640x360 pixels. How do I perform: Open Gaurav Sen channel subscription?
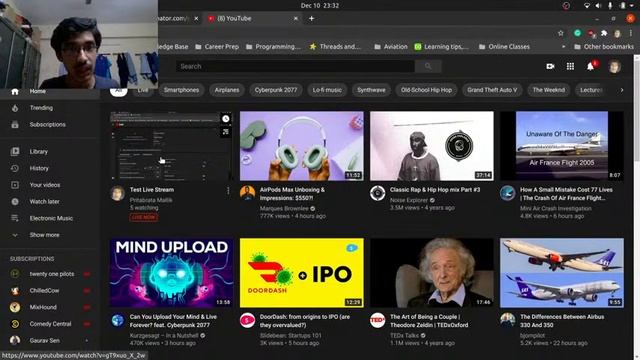coord(49,340)
